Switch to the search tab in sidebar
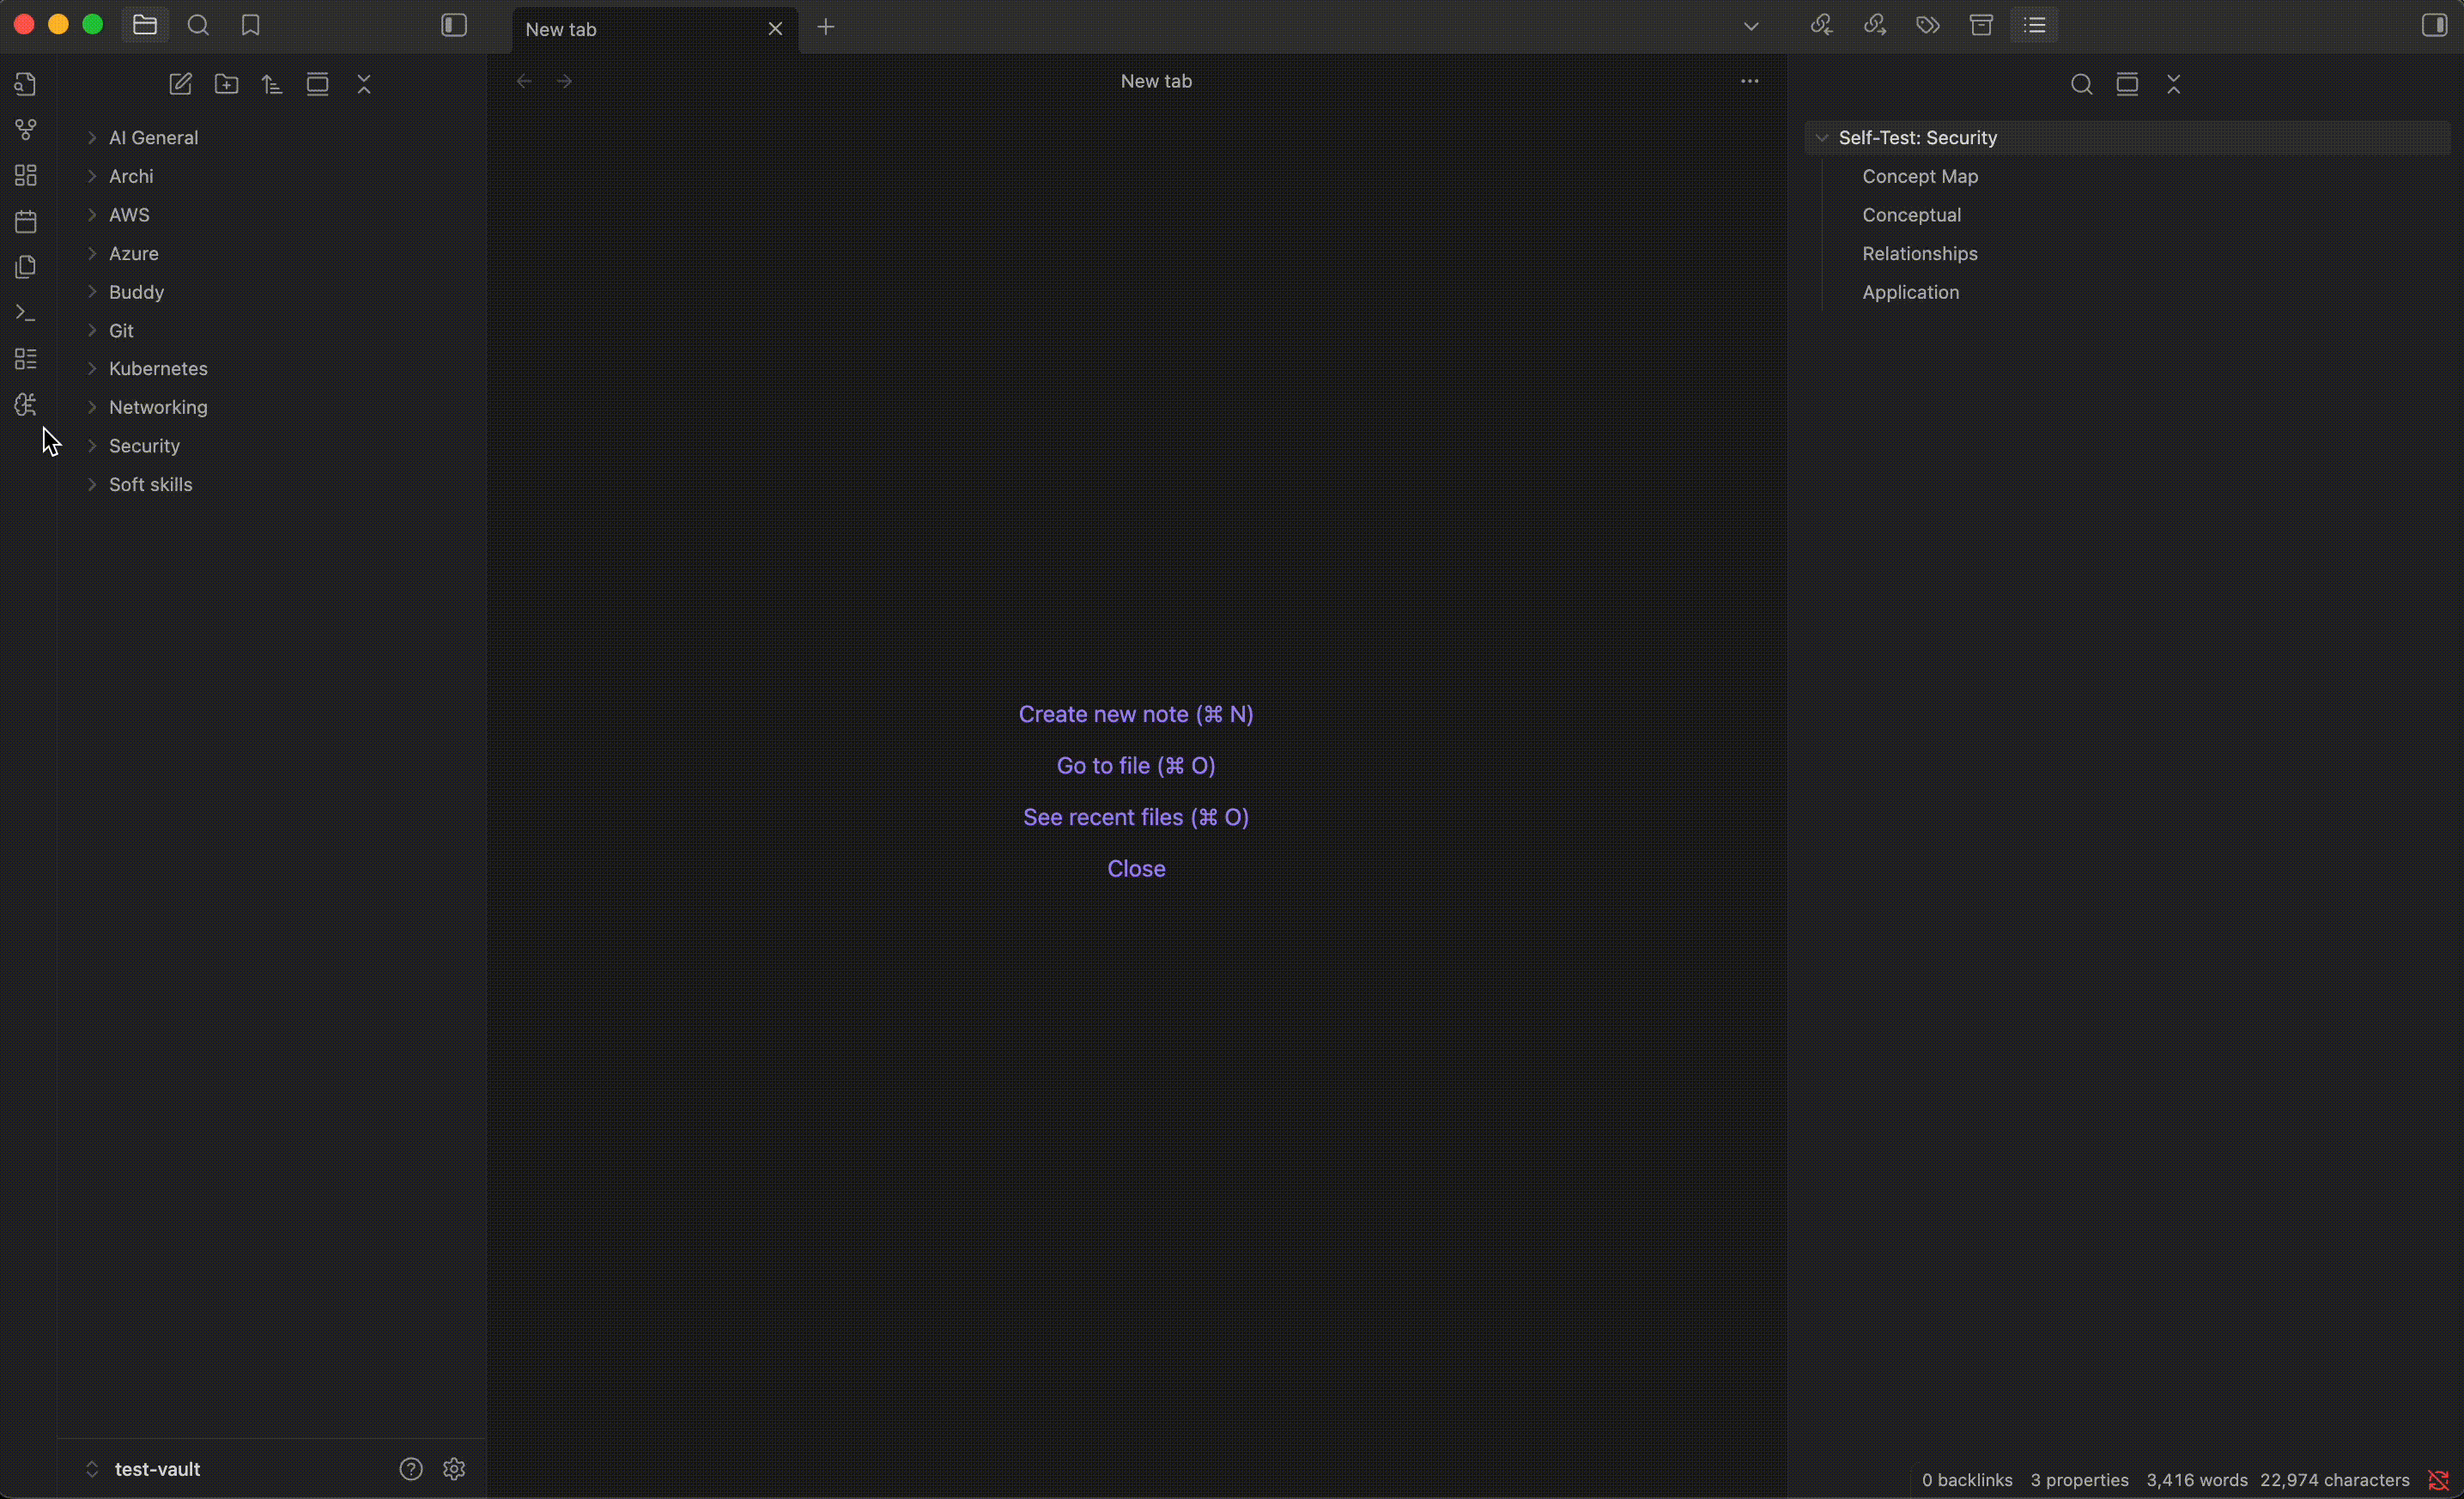Viewport: 2464px width, 1499px height. click(198, 26)
